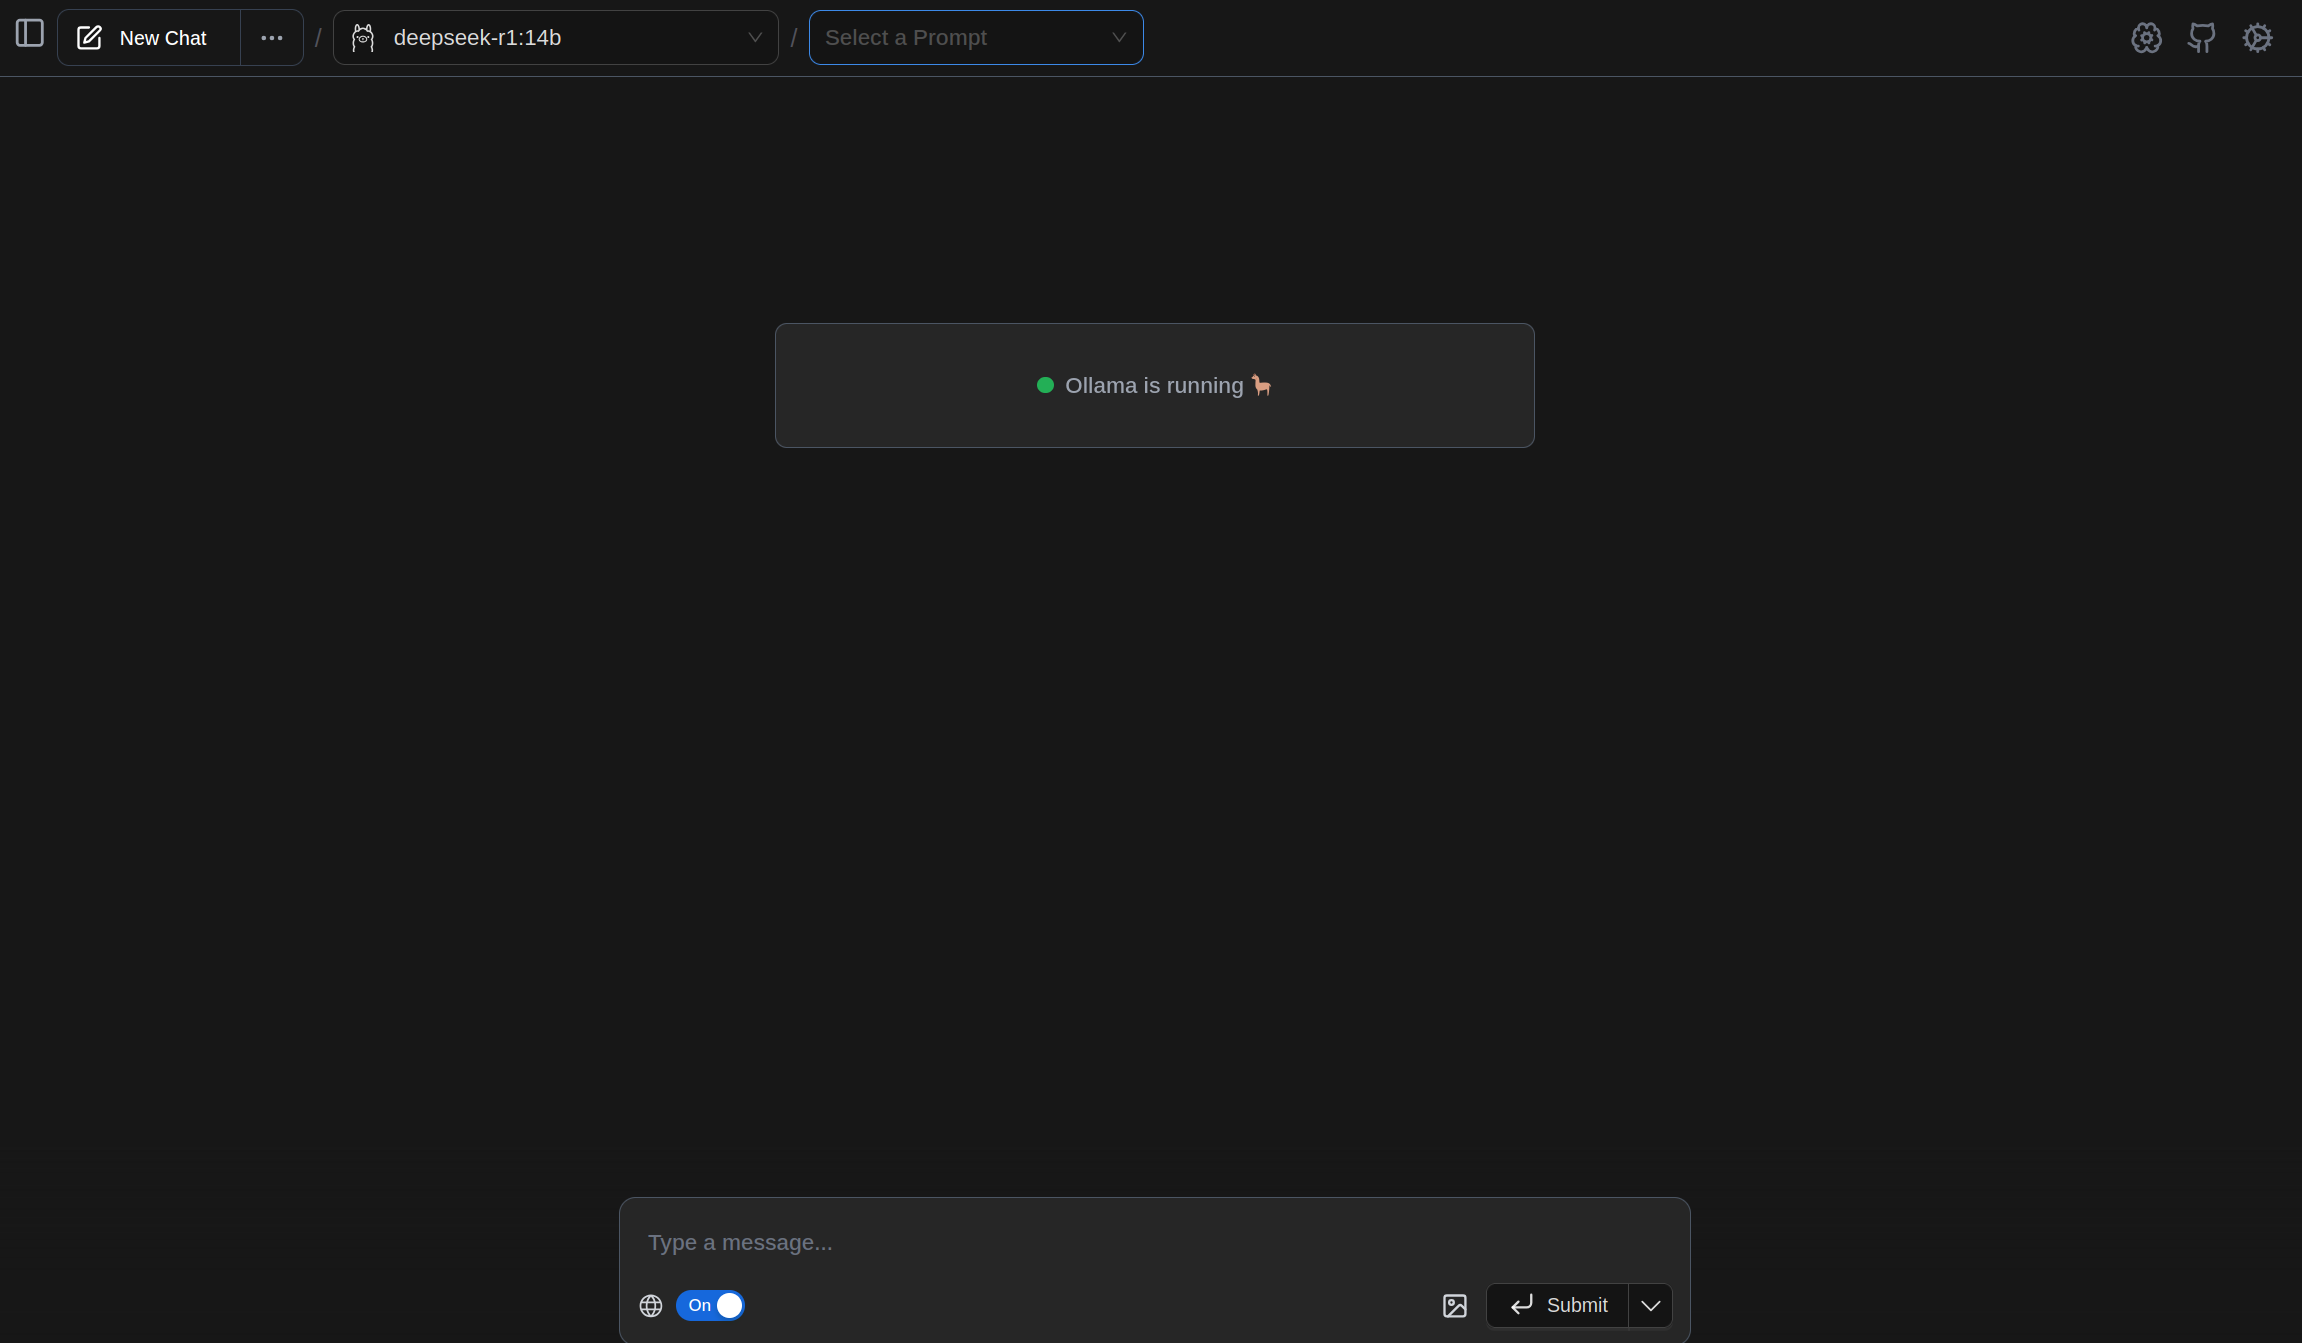Click the image upload icon
This screenshot has height=1343, width=2302.
pyautogui.click(x=1455, y=1305)
